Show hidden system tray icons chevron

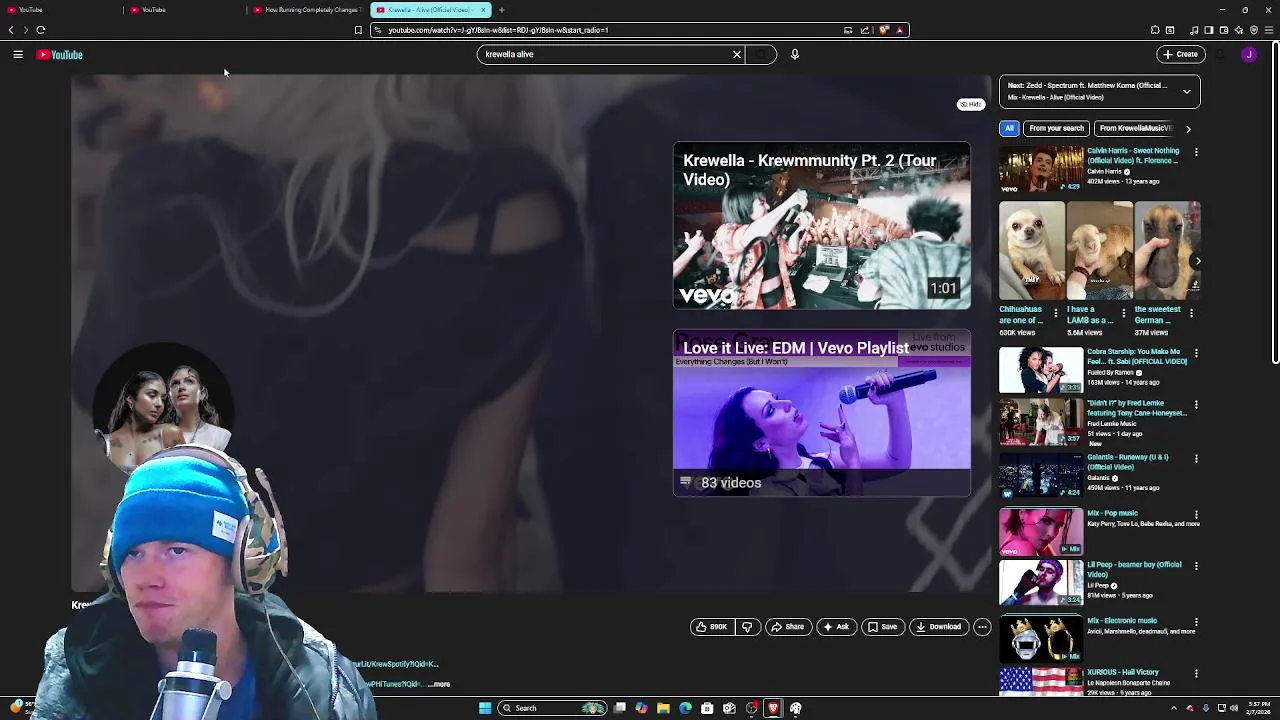[x=1175, y=708]
